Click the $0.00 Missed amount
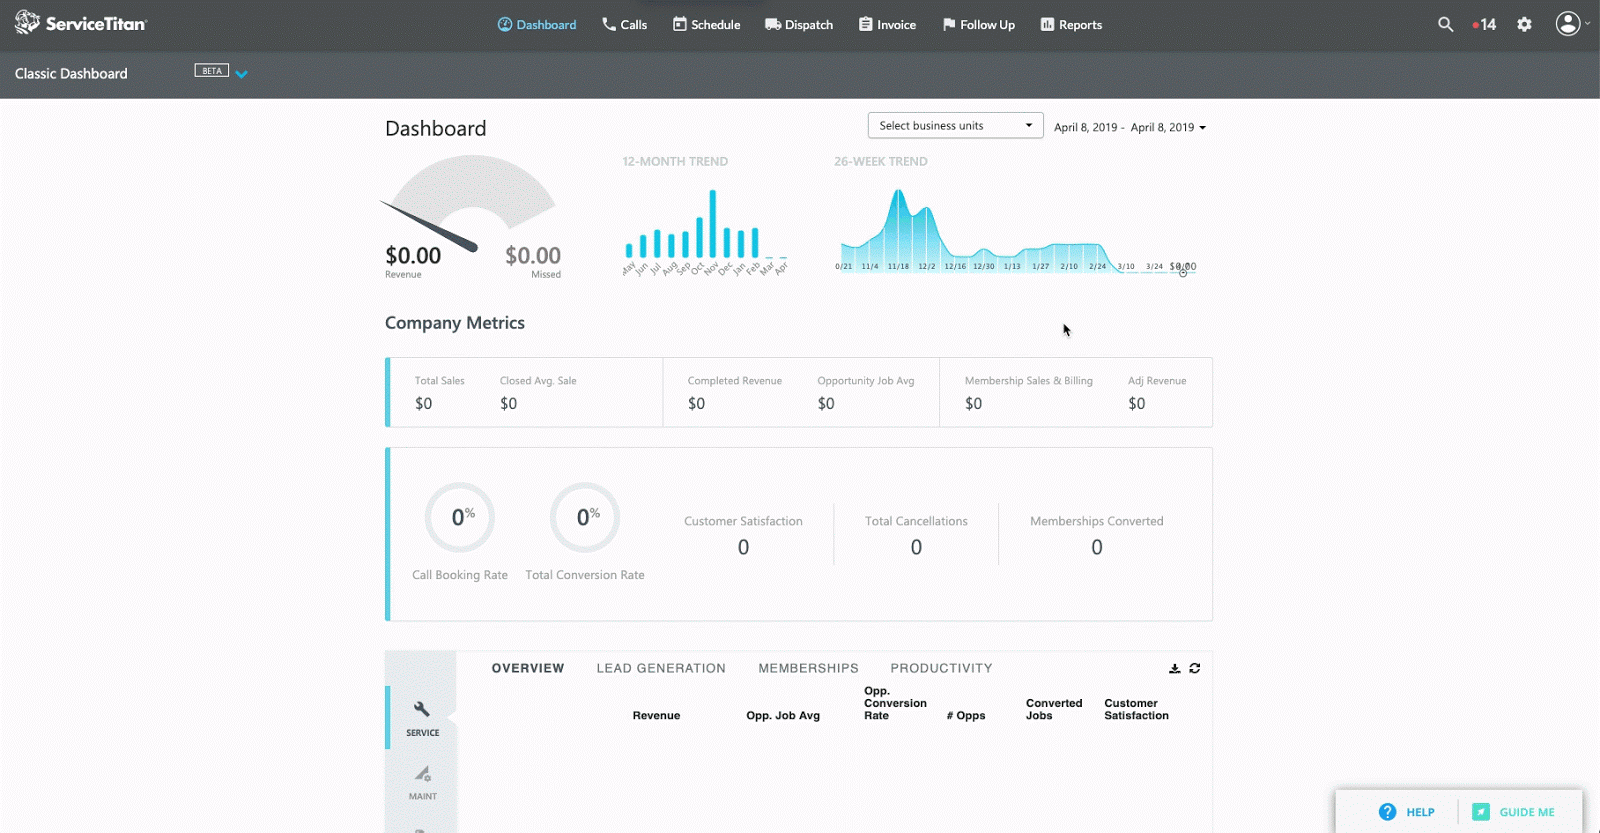Viewport: 1600px width, 833px height. pyautogui.click(x=533, y=256)
